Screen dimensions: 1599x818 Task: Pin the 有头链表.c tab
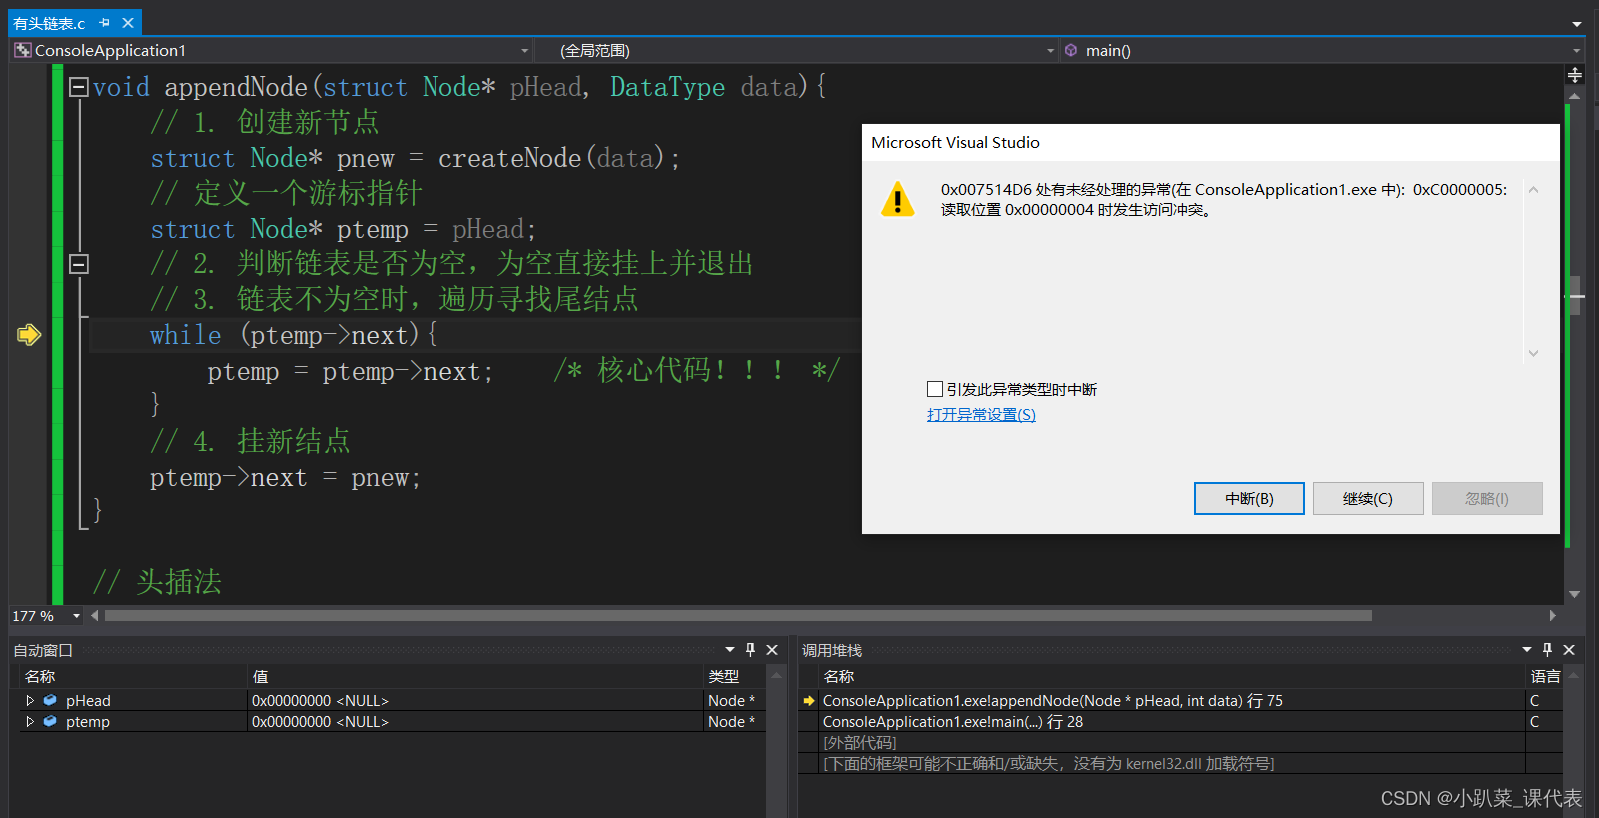coord(105,23)
